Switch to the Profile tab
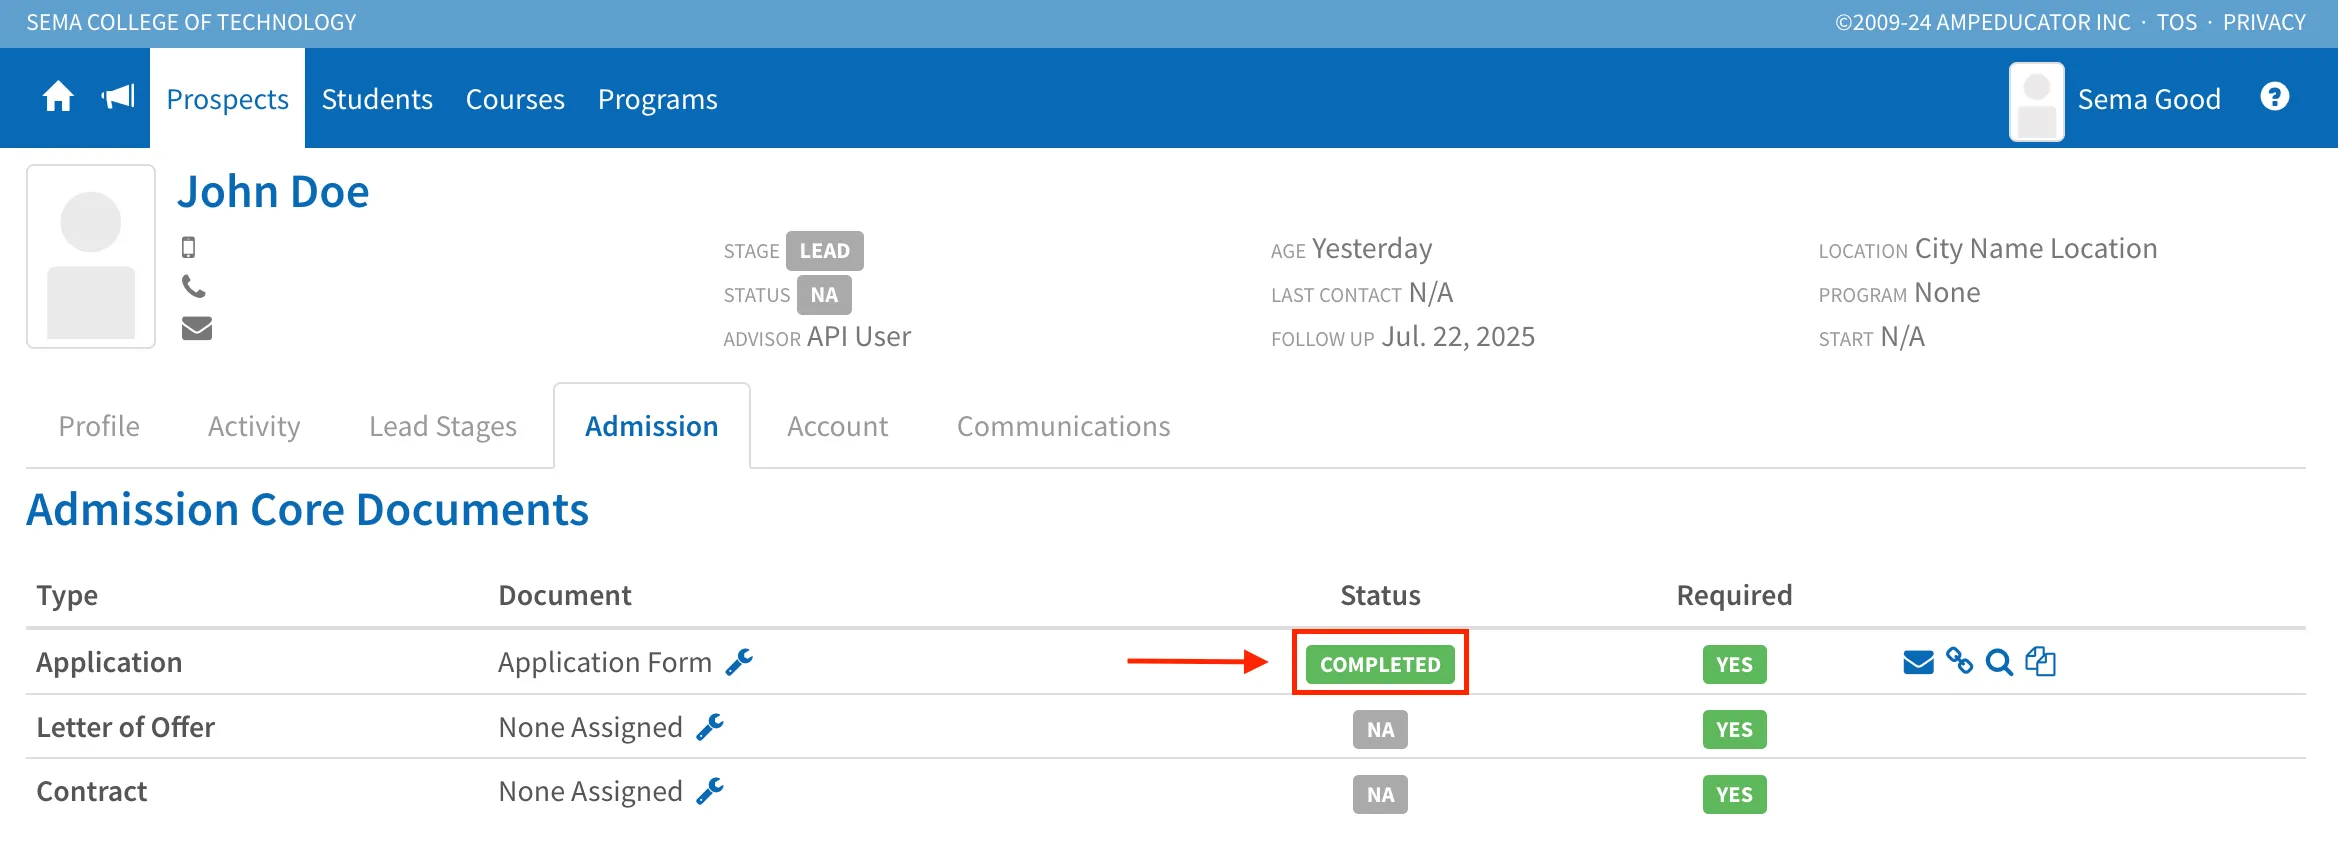Viewport: 2338px width, 856px height. pyautogui.click(x=99, y=426)
